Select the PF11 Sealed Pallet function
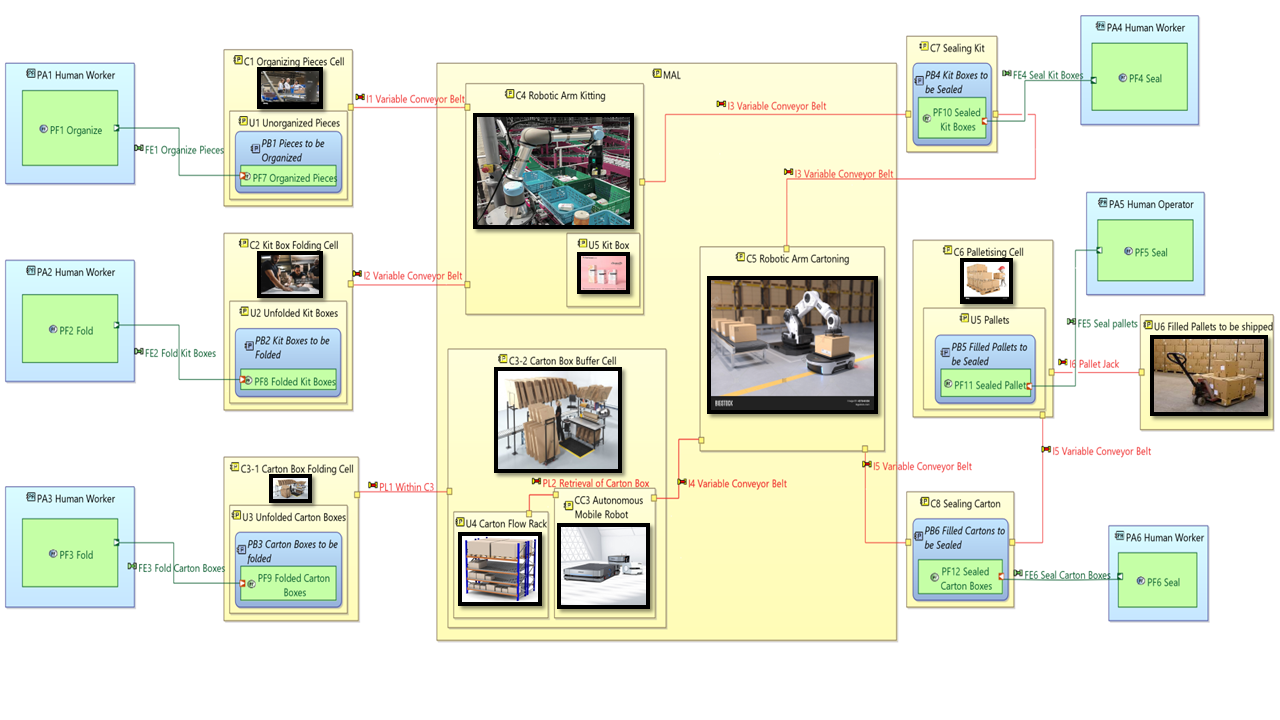Screen dimensions: 1280x720 point(985,384)
